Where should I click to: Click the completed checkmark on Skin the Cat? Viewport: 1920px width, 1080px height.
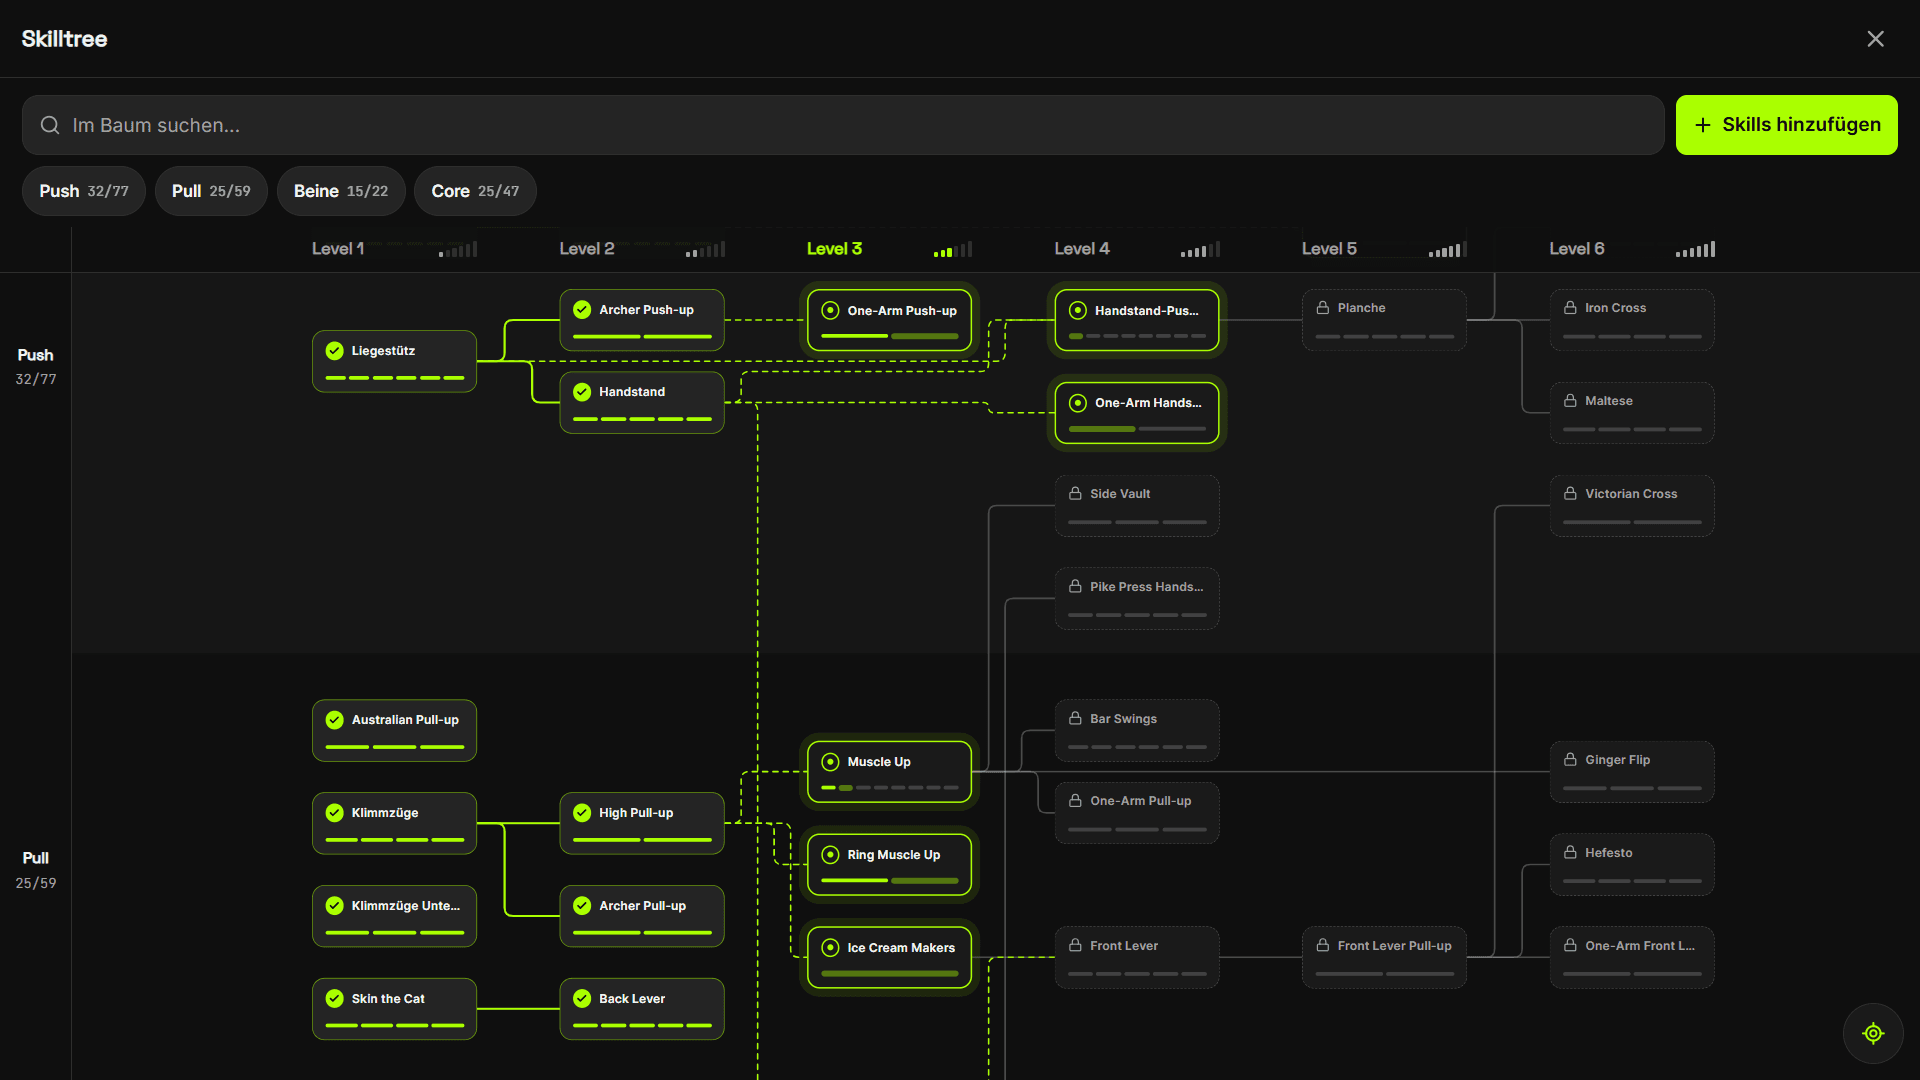[335, 999]
